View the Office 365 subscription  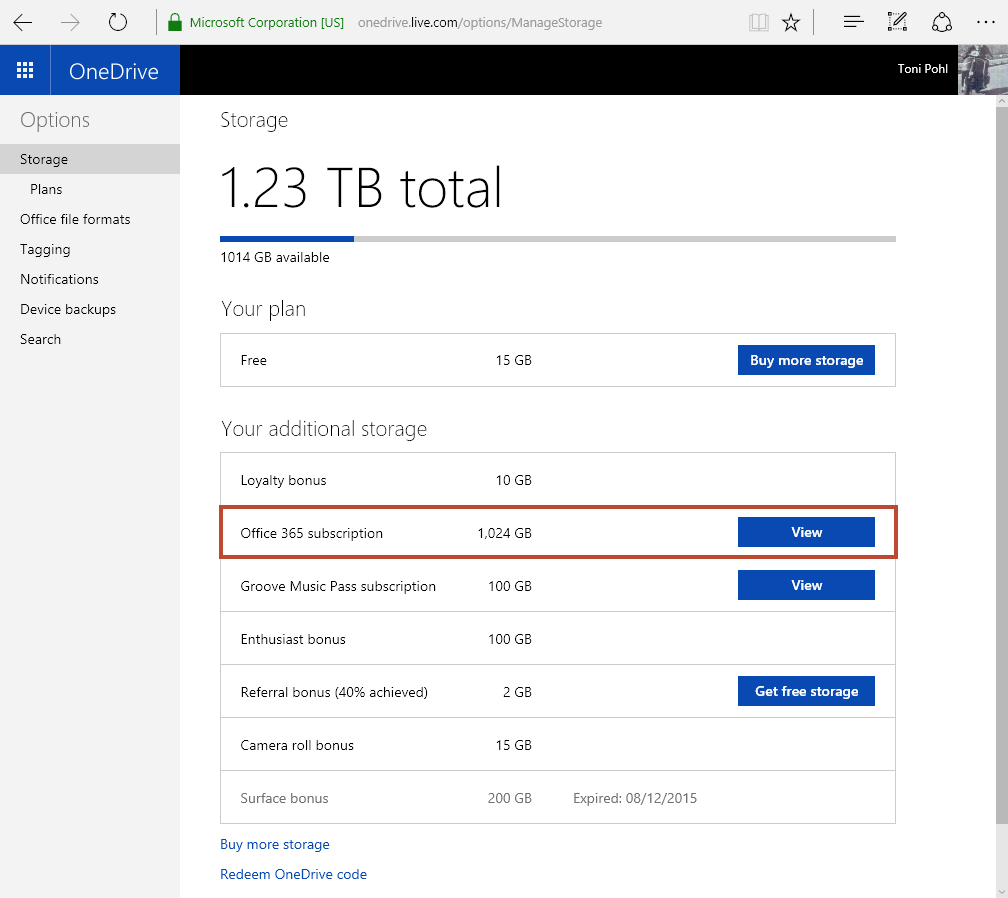[x=806, y=532]
